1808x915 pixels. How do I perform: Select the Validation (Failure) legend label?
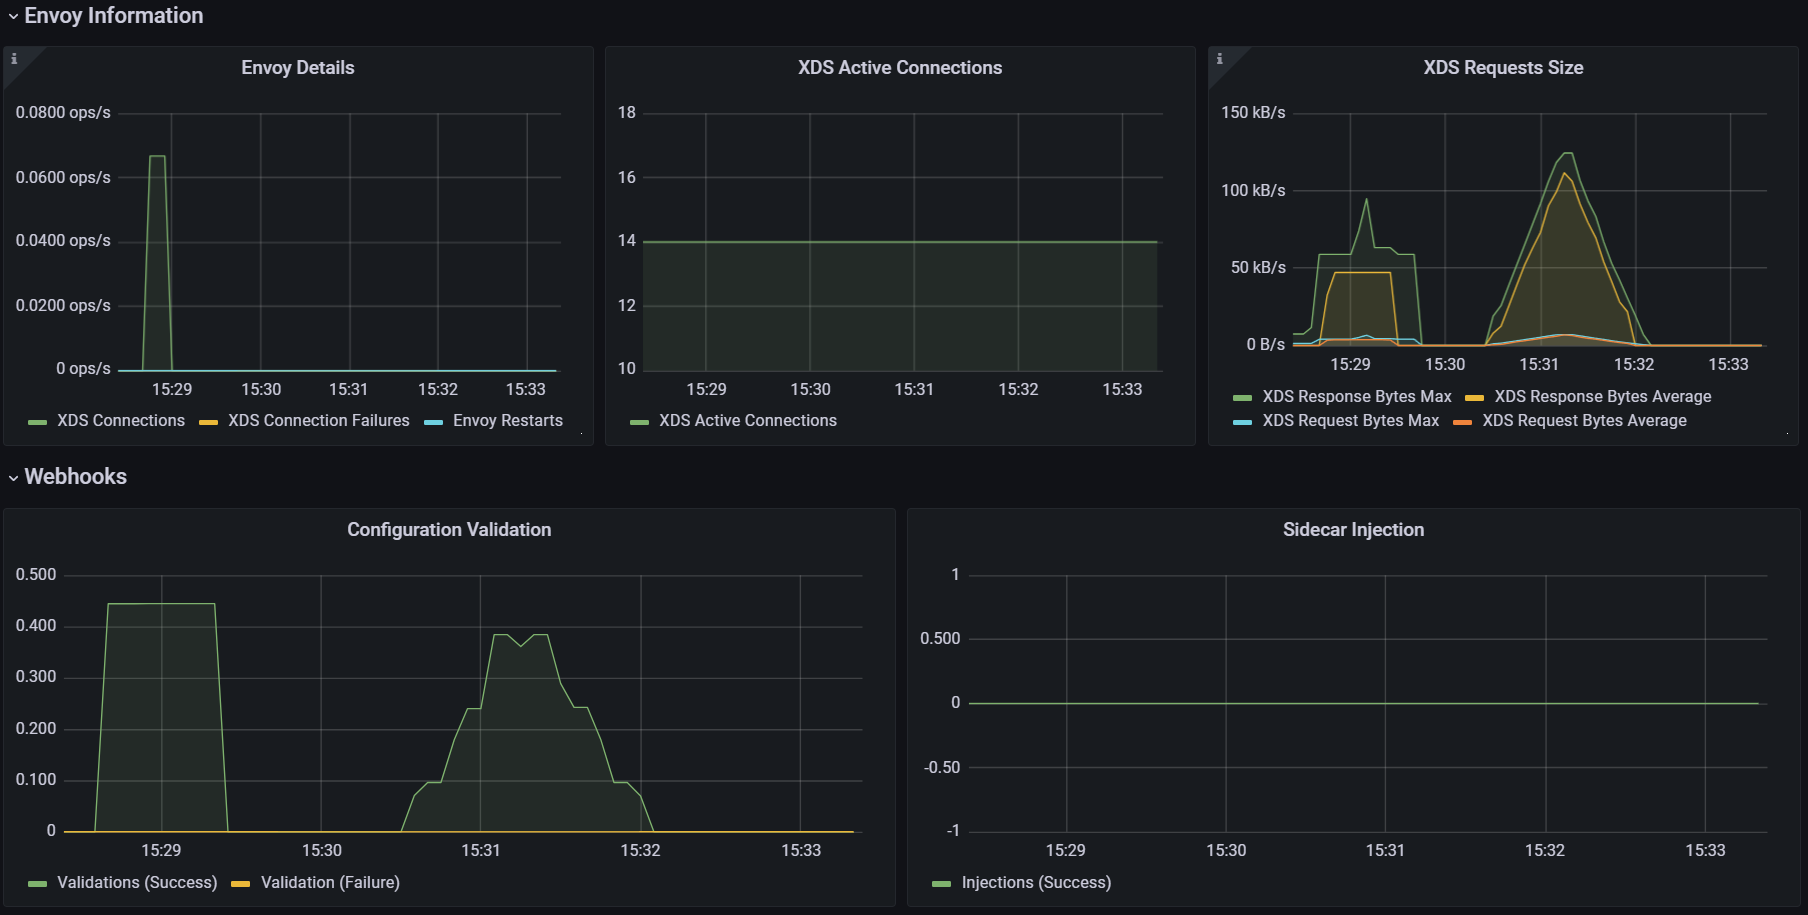click(x=330, y=883)
